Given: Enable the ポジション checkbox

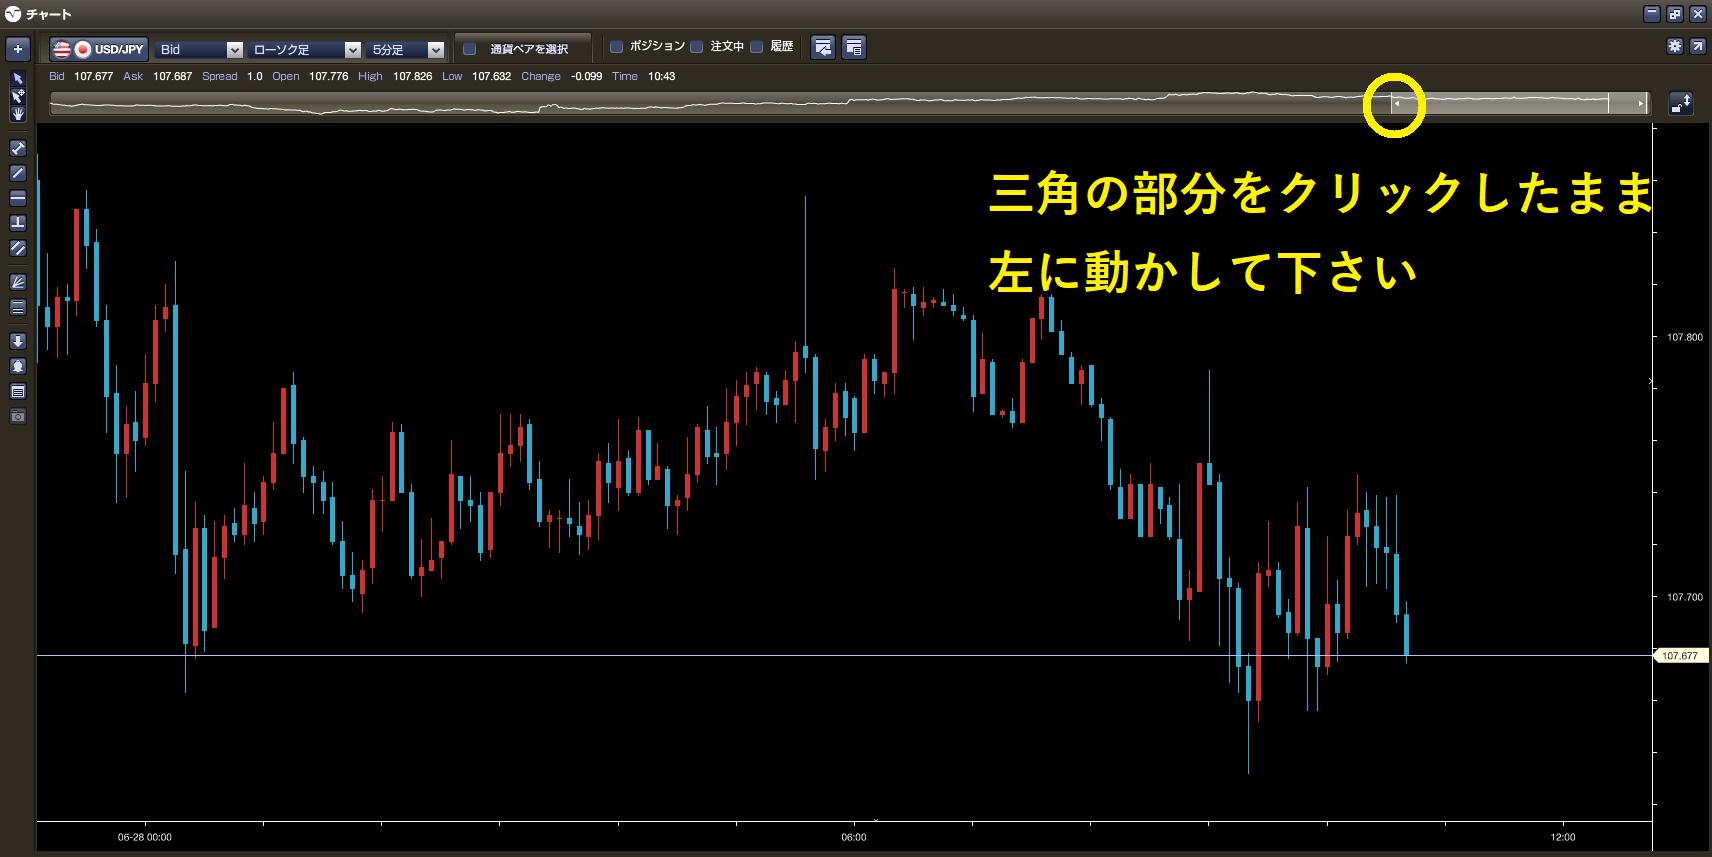Looking at the screenshot, I should point(617,47).
